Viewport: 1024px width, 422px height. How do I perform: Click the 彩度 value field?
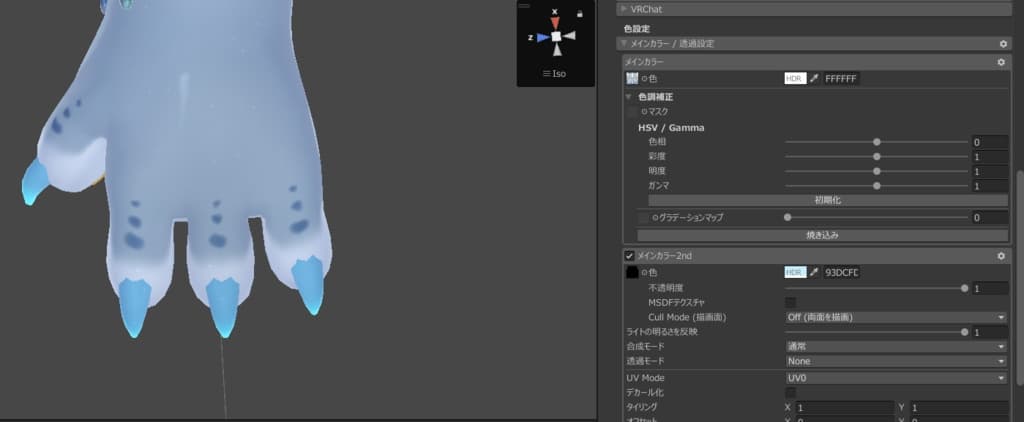[x=989, y=157]
